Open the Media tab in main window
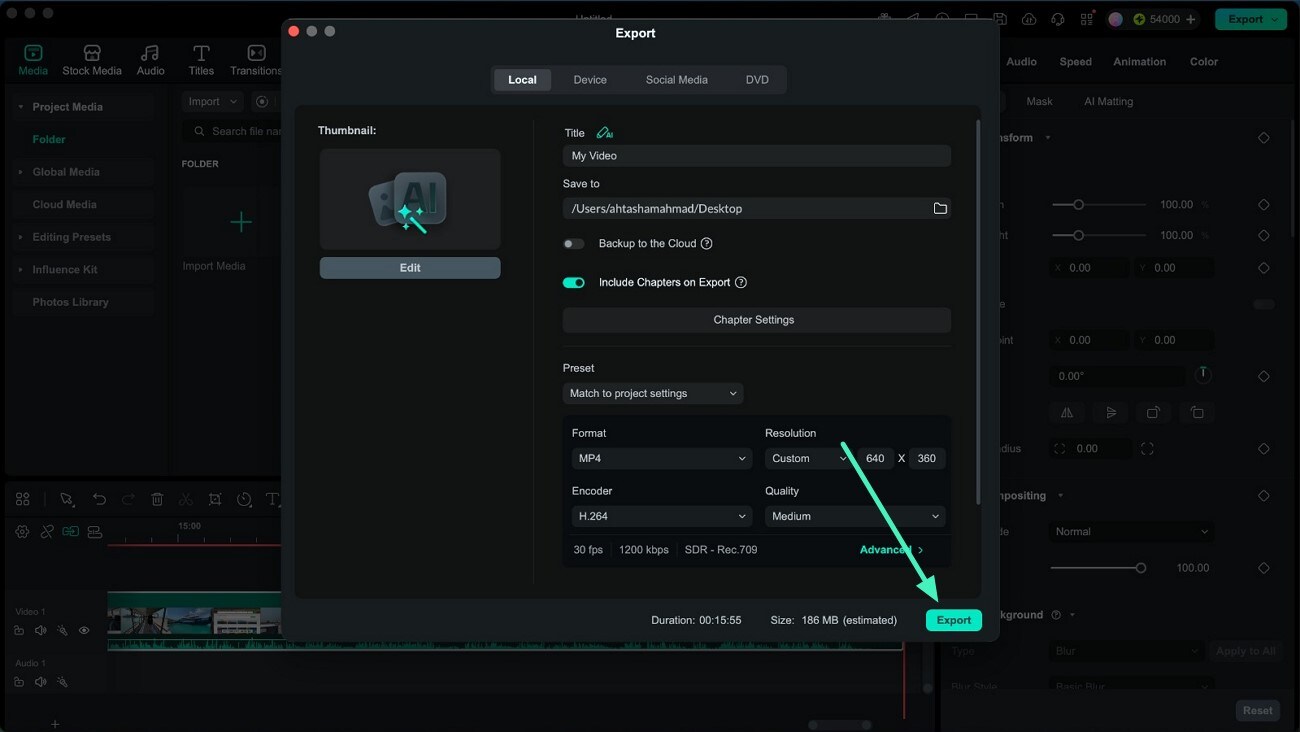 point(33,59)
